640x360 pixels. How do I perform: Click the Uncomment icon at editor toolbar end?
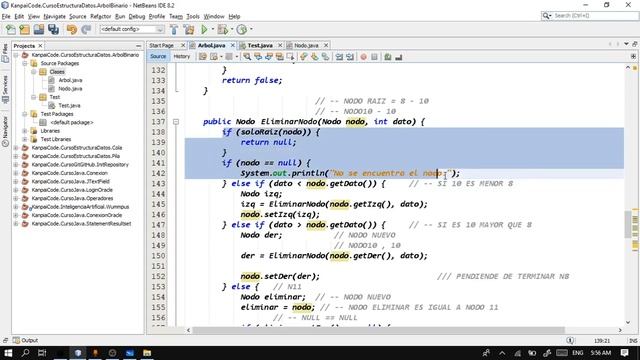coord(399,57)
